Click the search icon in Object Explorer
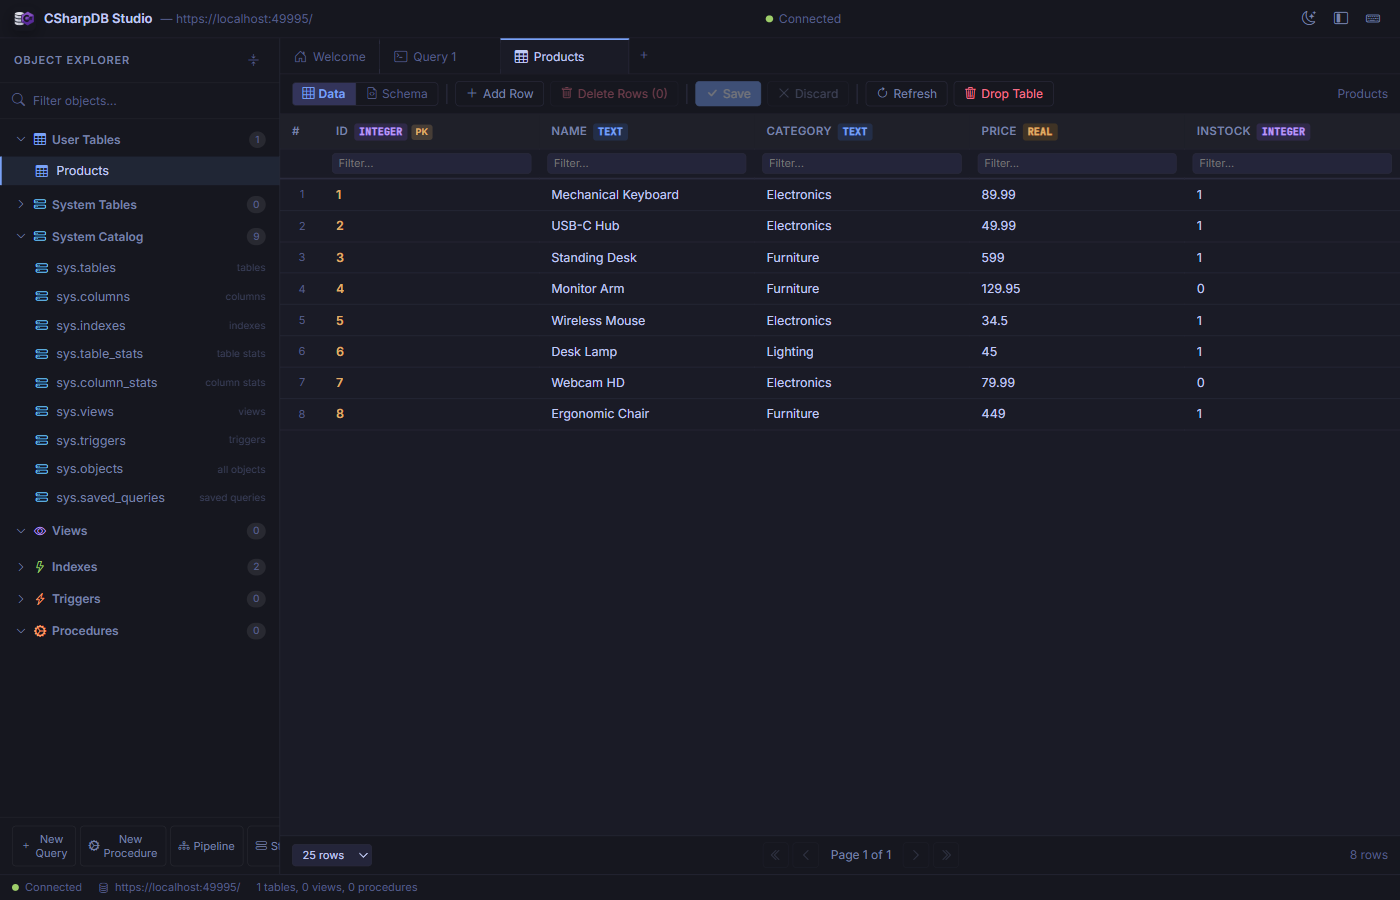This screenshot has width=1400, height=900. (x=20, y=100)
